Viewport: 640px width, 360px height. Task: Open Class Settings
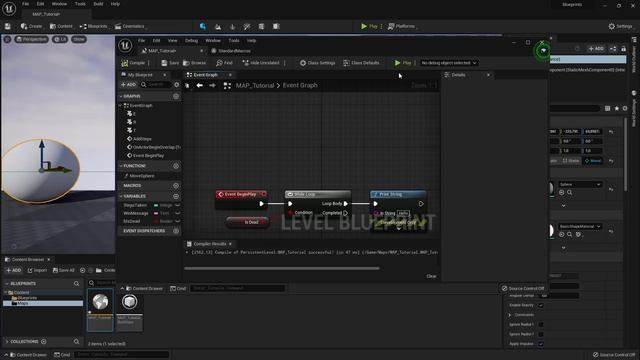point(318,63)
